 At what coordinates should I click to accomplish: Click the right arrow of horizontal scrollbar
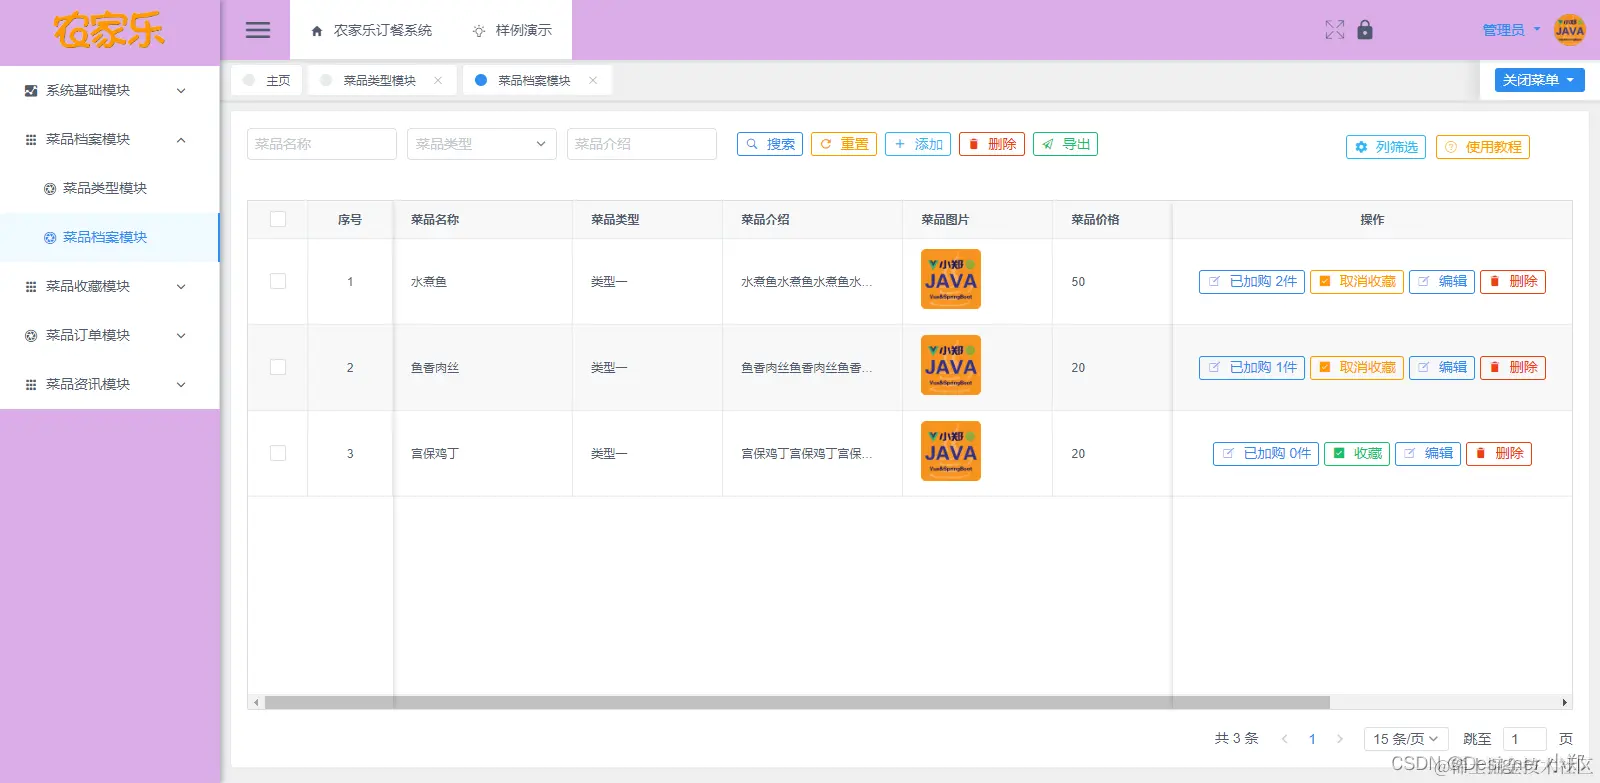pos(1565,702)
